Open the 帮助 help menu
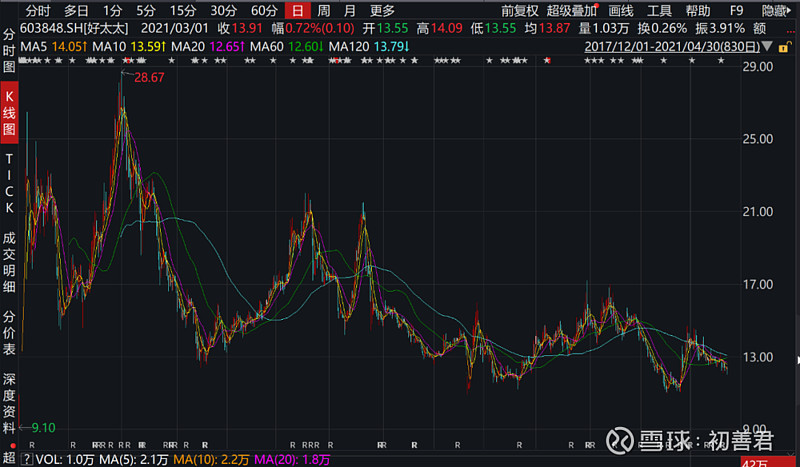 tap(698, 11)
